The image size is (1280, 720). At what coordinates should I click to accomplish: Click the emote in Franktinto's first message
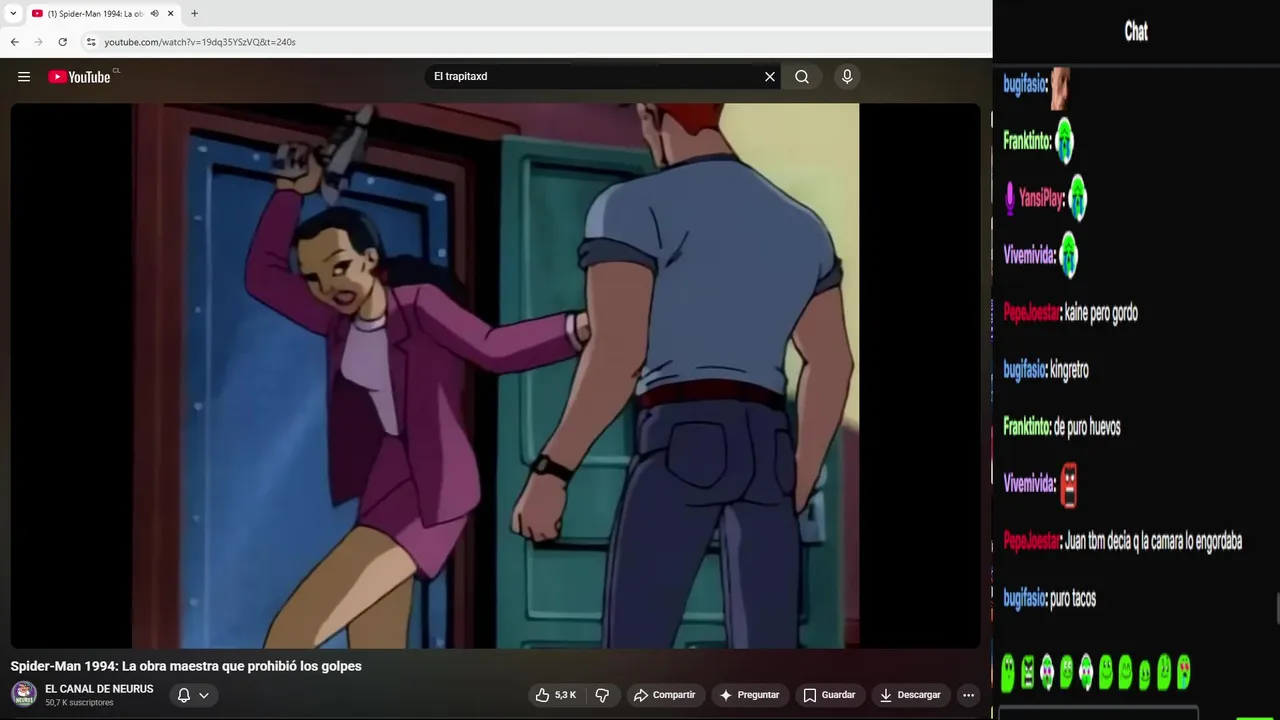click(x=1064, y=141)
